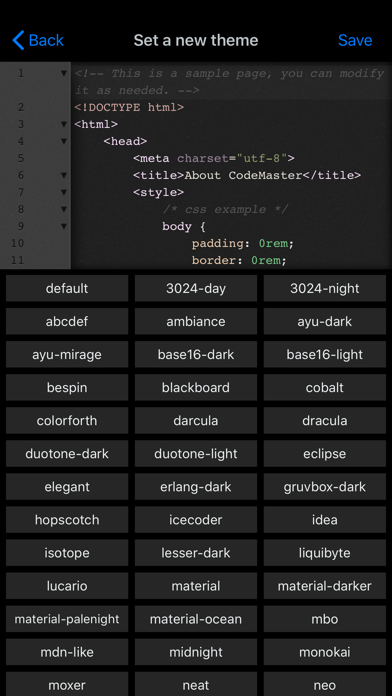Collapse body rule arrow on line 9
Screen dimensions: 392x696
64,226
